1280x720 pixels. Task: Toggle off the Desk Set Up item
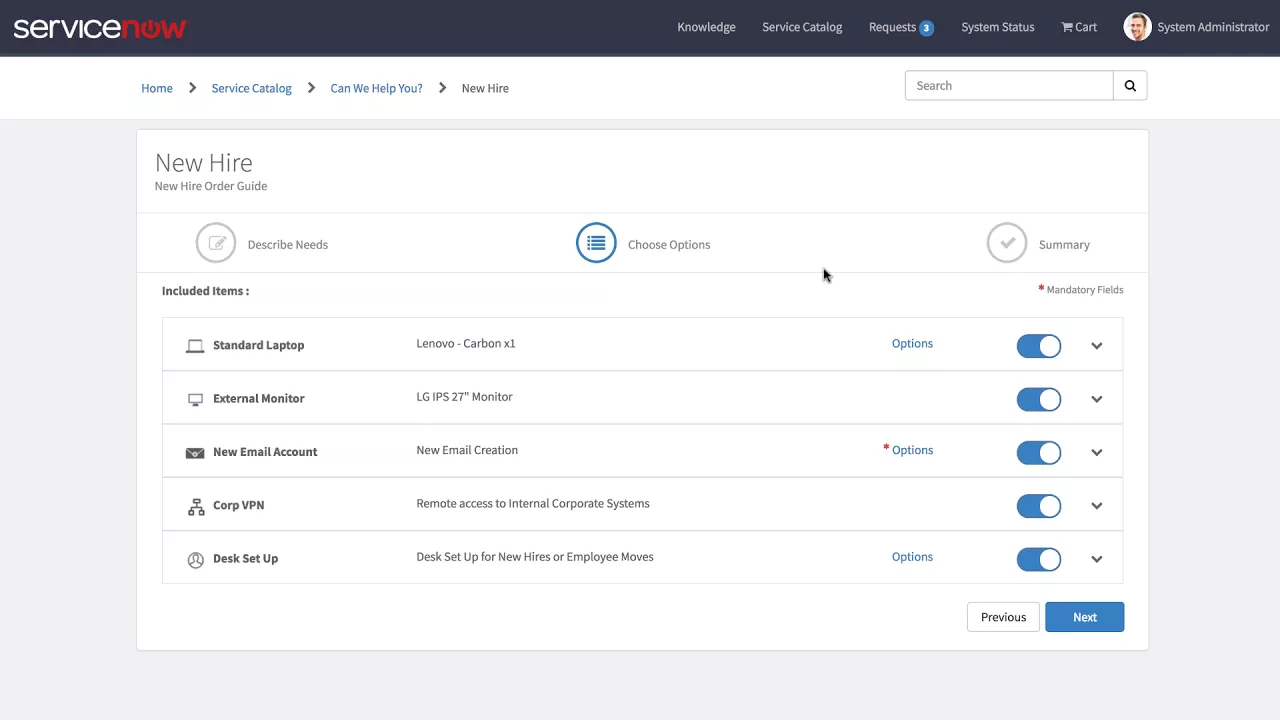tap(1039, 559)
